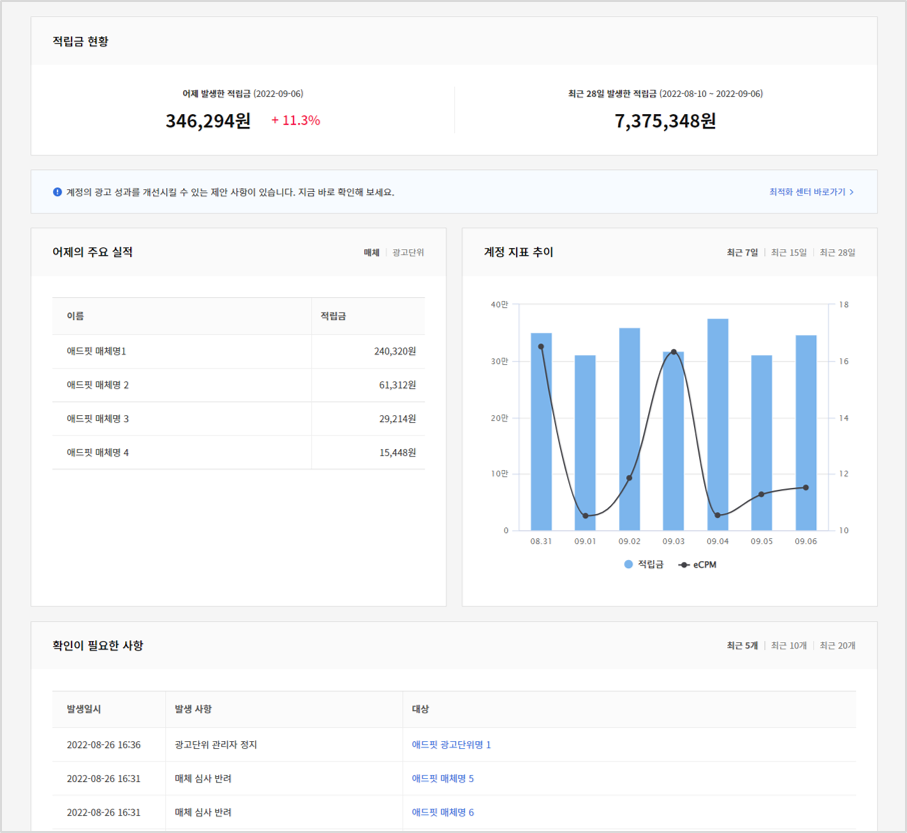Click the 09.02 x-axis date label
The height and width of the screenshot is (833, 907).
629,541
